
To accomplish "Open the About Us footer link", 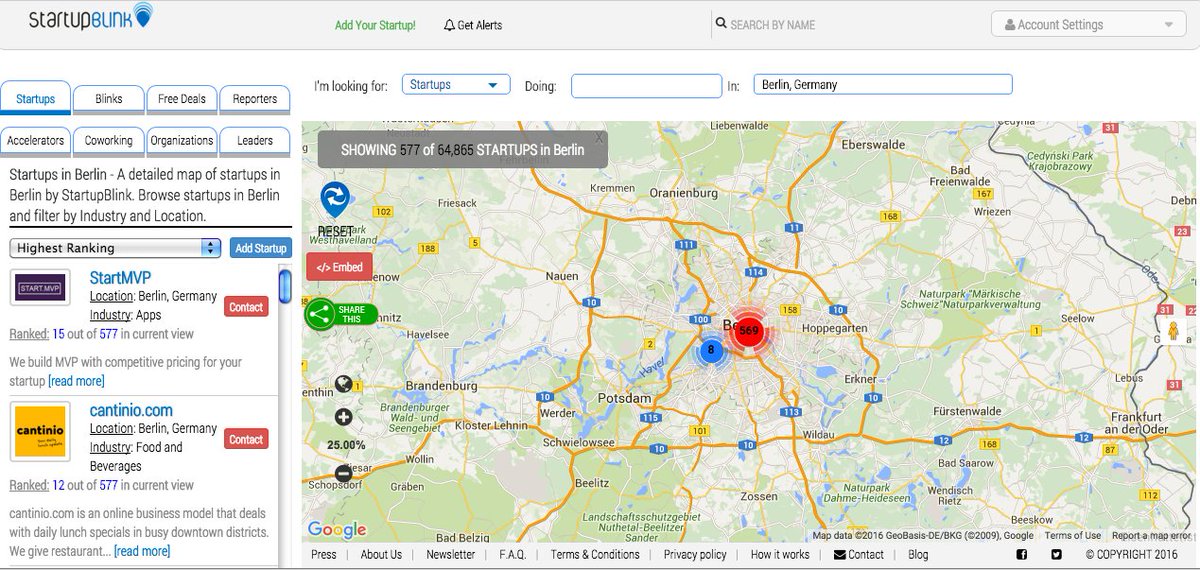I will [381, 554].
